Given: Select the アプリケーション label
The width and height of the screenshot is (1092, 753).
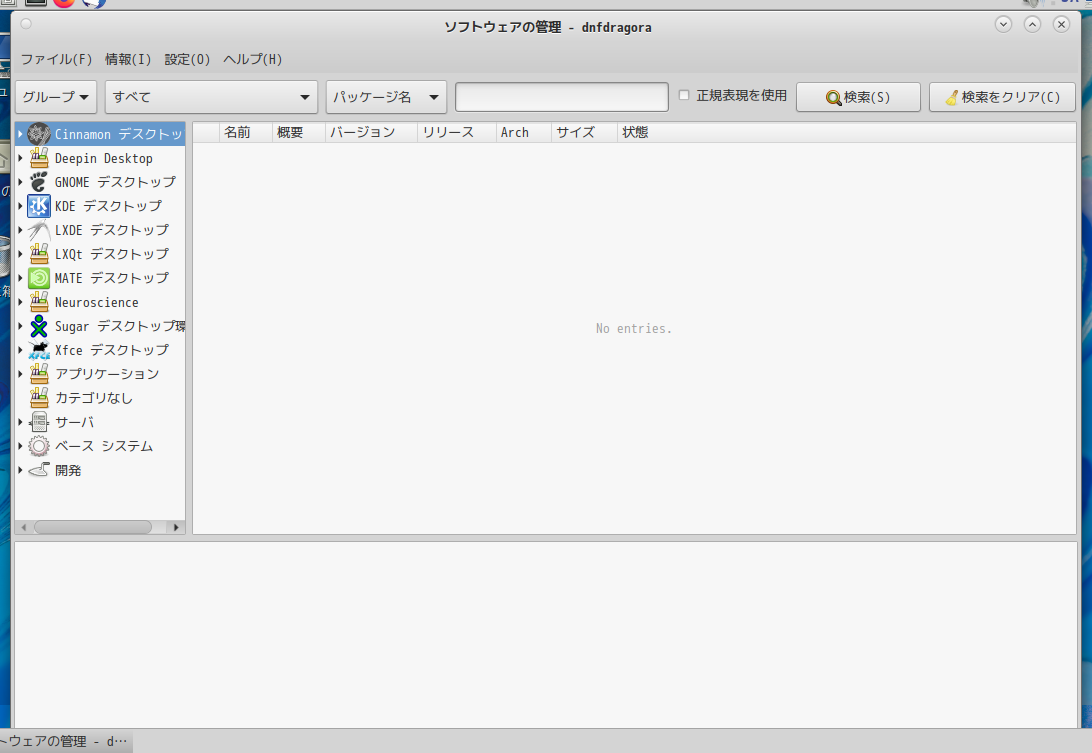Looking at the screenshot, I should pyautogui.click(x=107, y=374).
